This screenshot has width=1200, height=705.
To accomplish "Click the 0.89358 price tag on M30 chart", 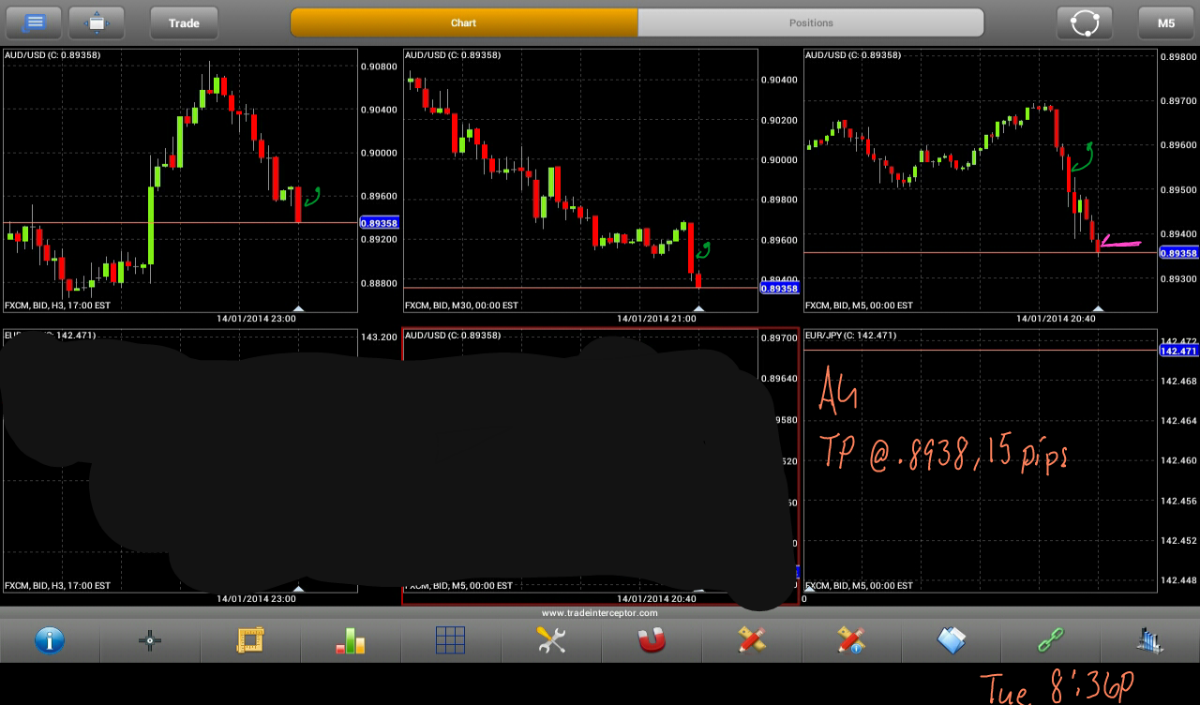I will point(779,288).
